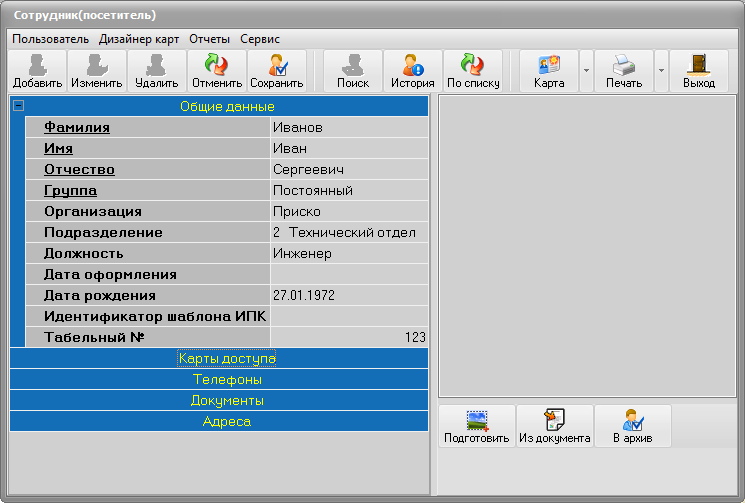Image resolution: width=745 pixels, height=503 pixels.
Task: Expand the Карты доступа section
Action: (x=219, y=358)
